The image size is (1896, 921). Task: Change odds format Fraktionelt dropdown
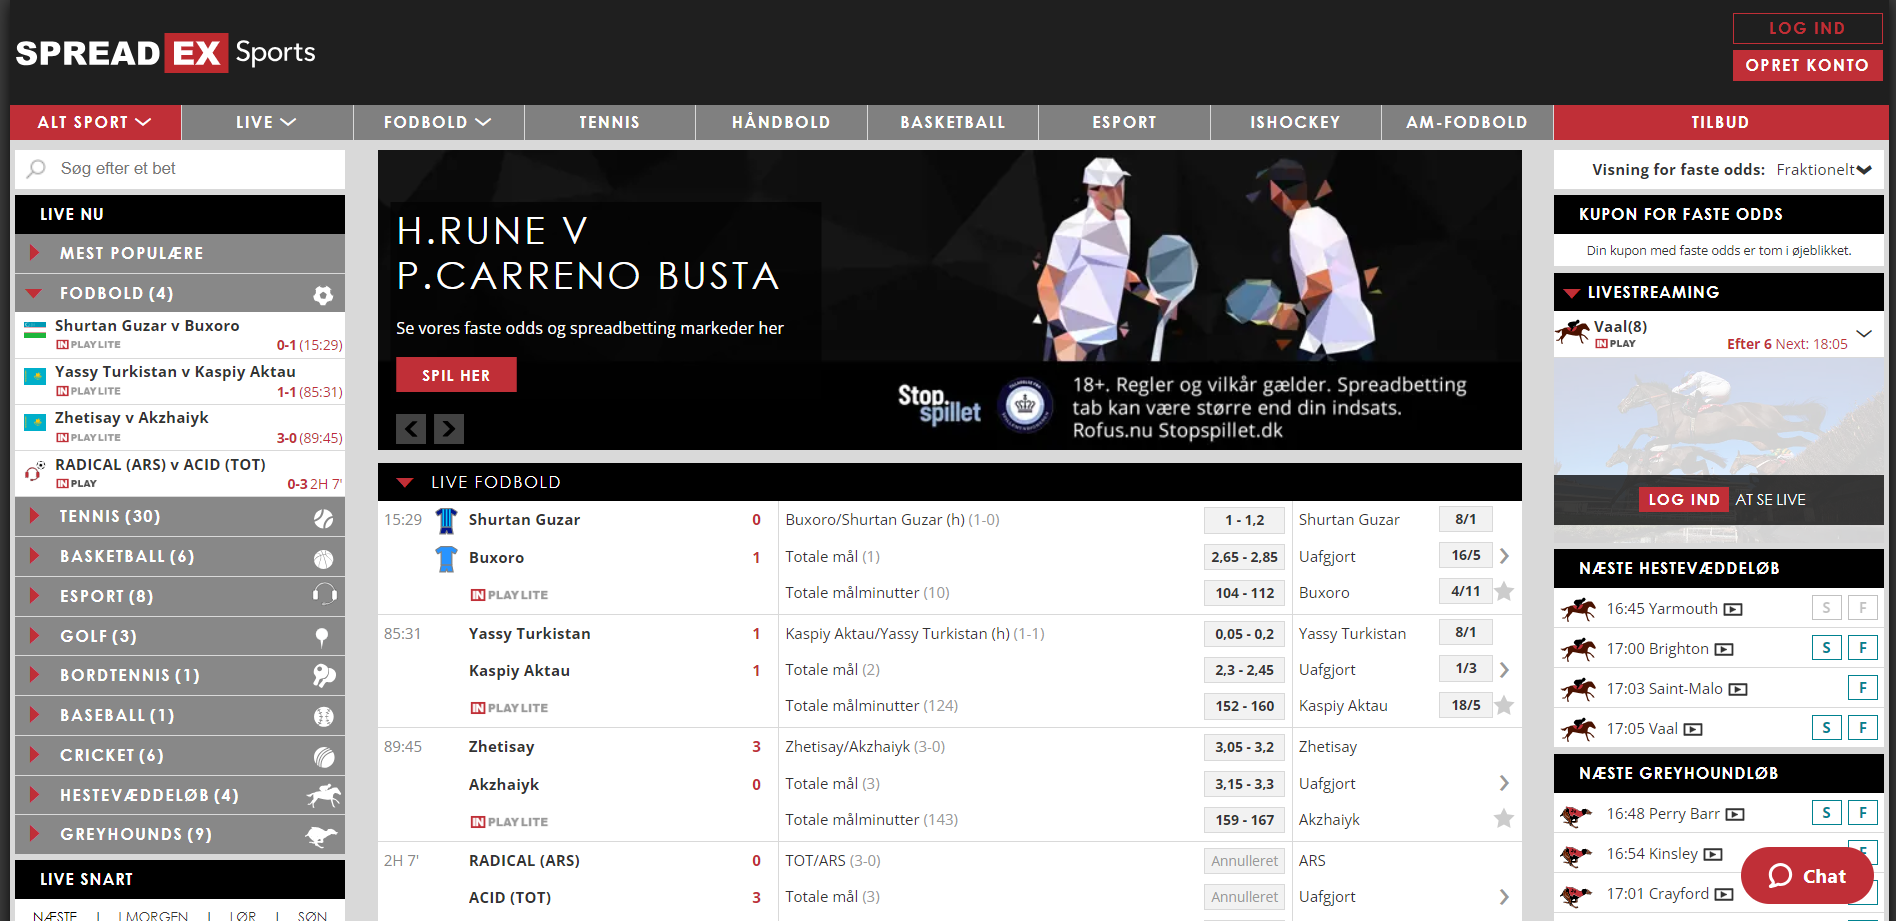point(1823,170)
